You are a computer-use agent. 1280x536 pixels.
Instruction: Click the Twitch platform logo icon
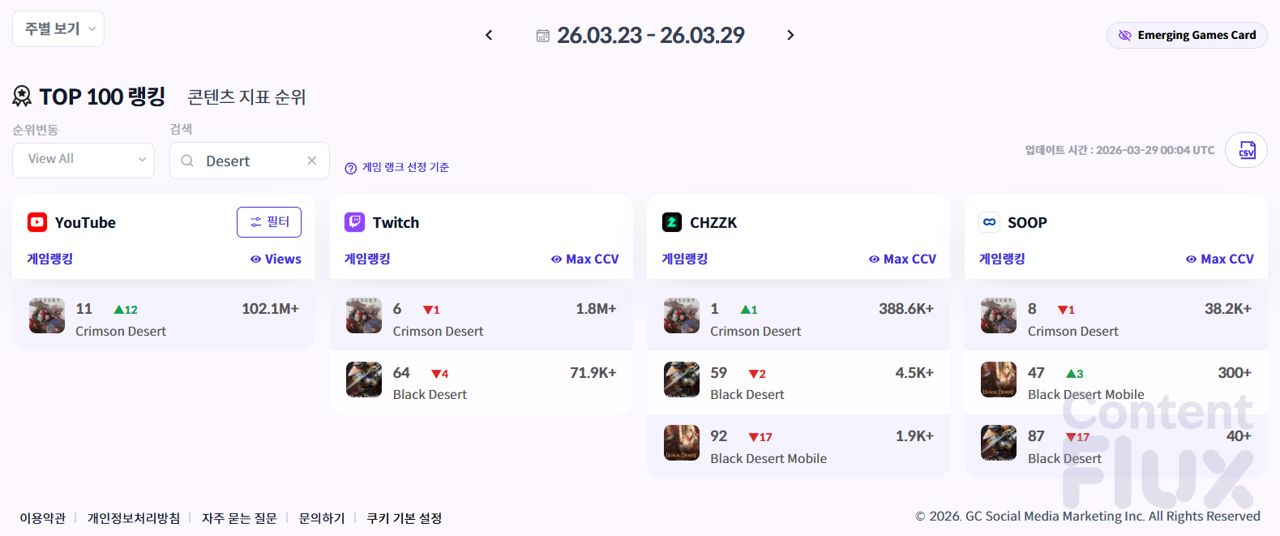click(354, 222)
